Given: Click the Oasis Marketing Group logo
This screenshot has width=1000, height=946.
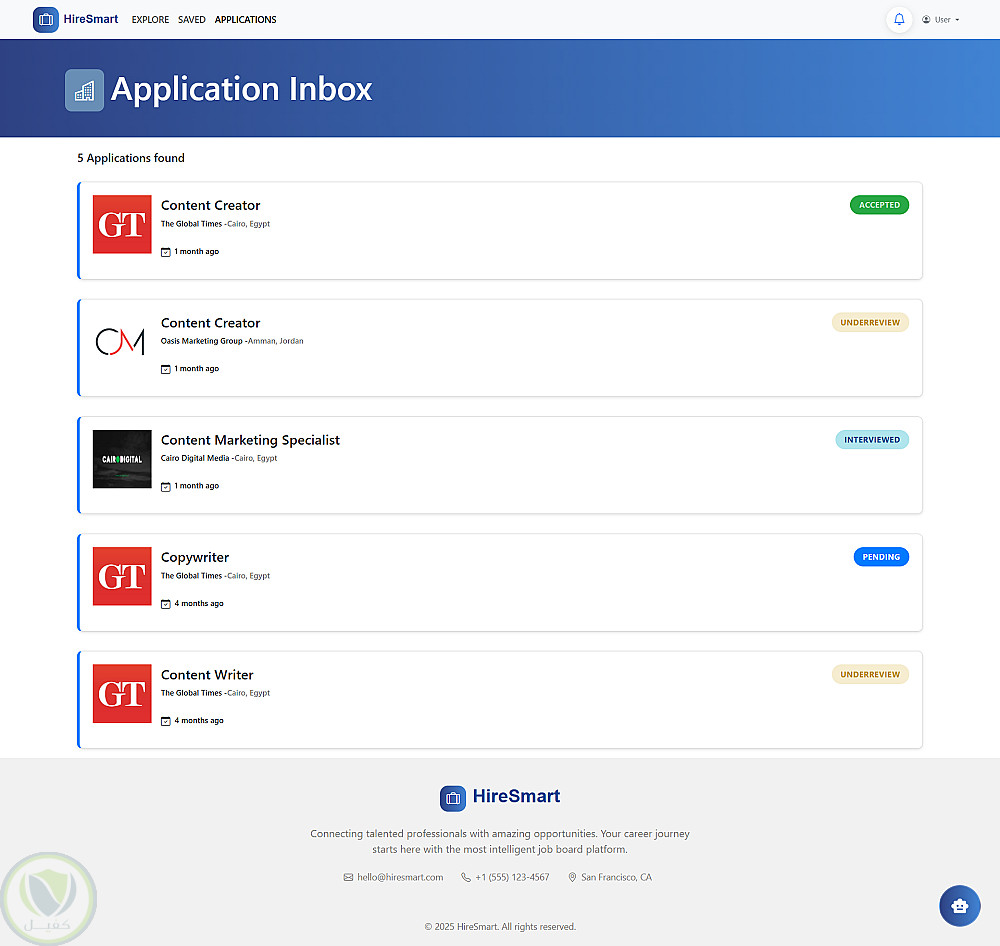Looking at the screenshot, I should tap(122, 342).
